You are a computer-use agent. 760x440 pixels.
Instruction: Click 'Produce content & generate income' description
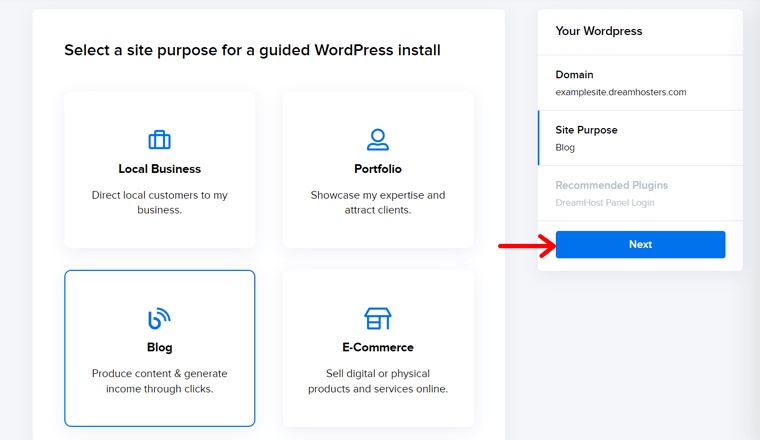coord(159,381)
